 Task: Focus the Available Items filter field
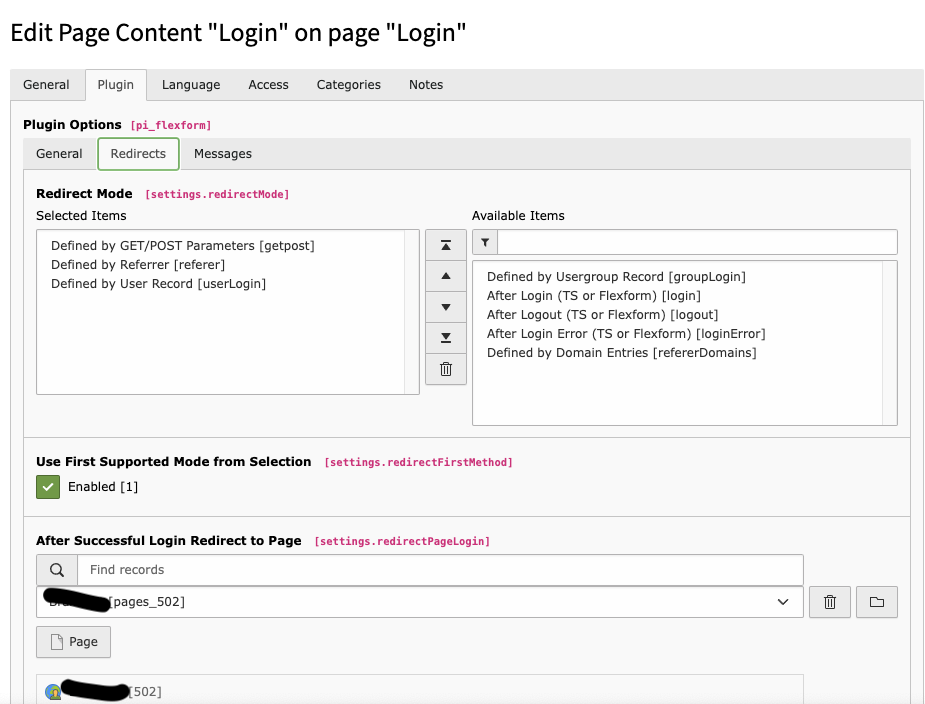[x=697, y=242]
